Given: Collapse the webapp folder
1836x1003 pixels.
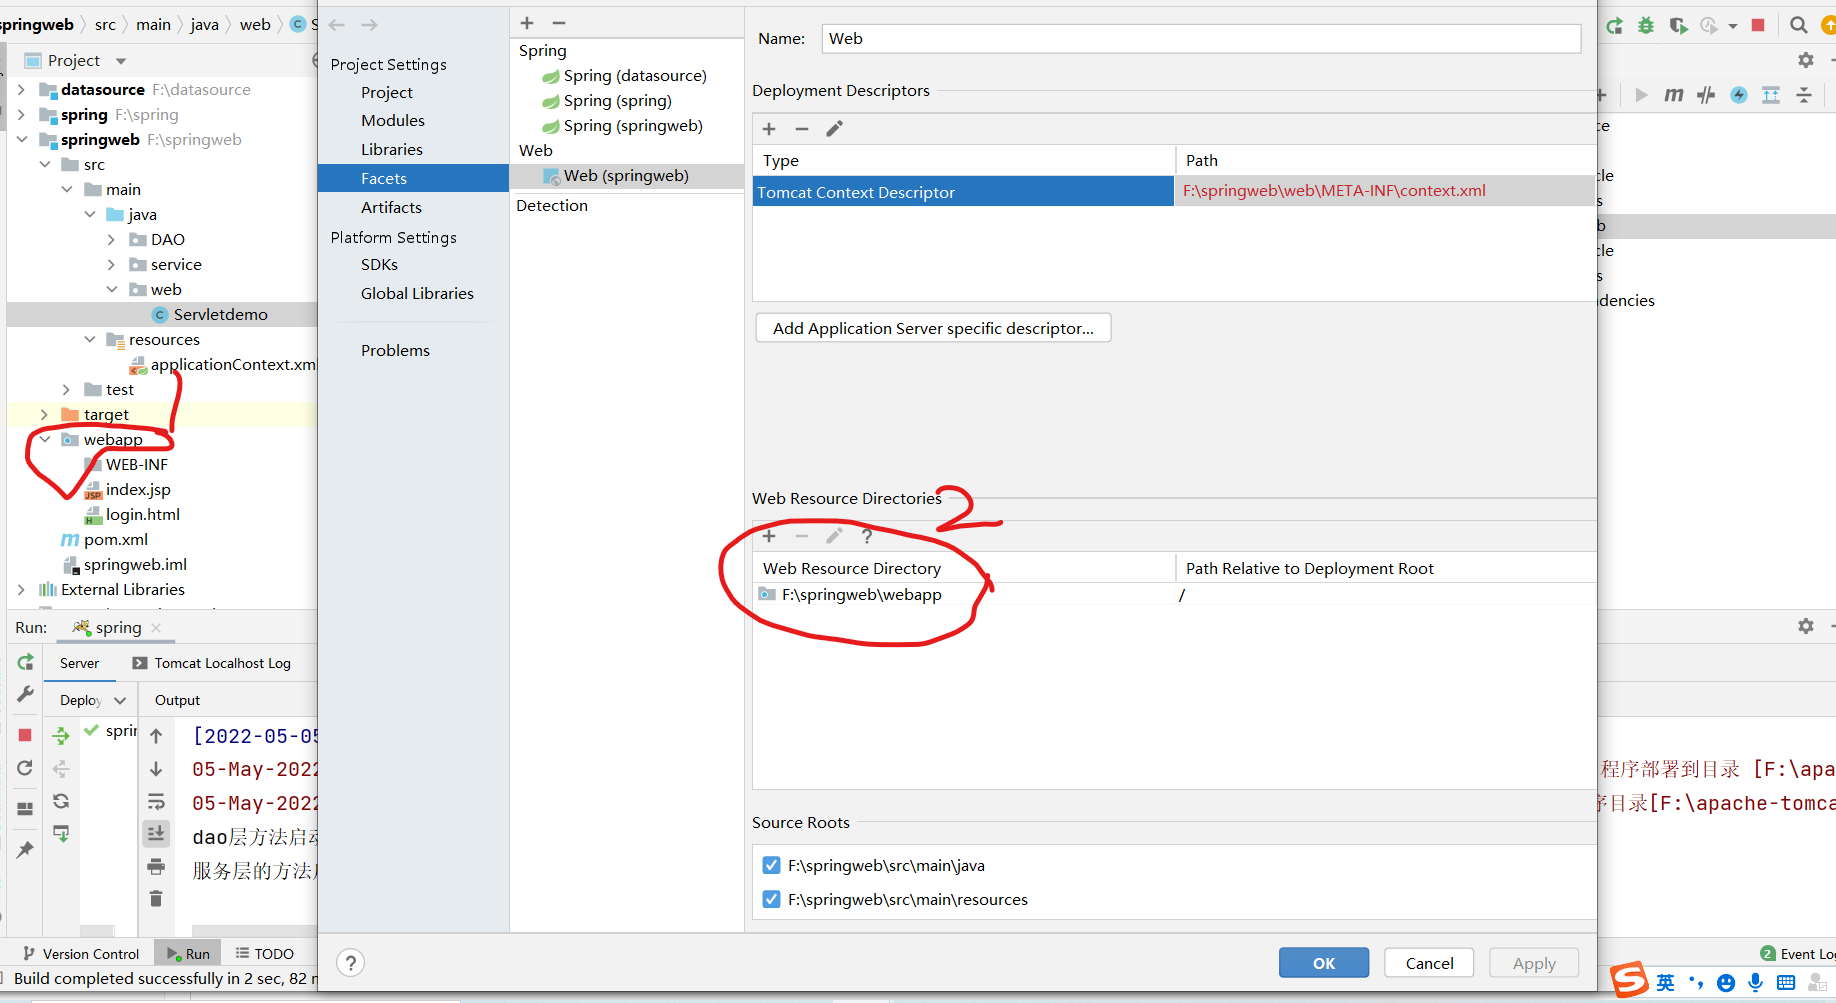Looking at the screenshot, I should (x=44, y=440).
